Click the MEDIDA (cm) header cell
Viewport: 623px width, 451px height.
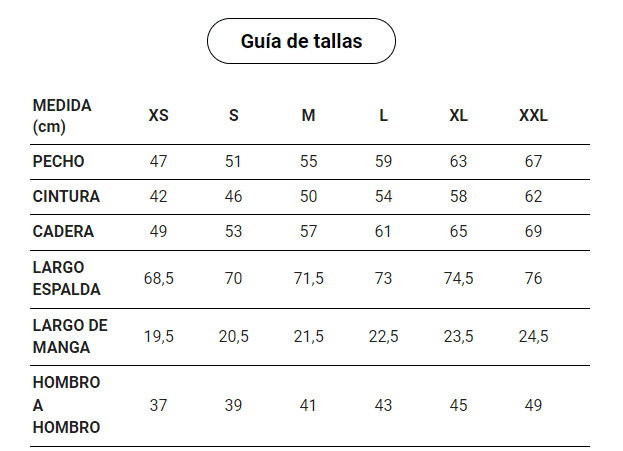pos(62,116)
